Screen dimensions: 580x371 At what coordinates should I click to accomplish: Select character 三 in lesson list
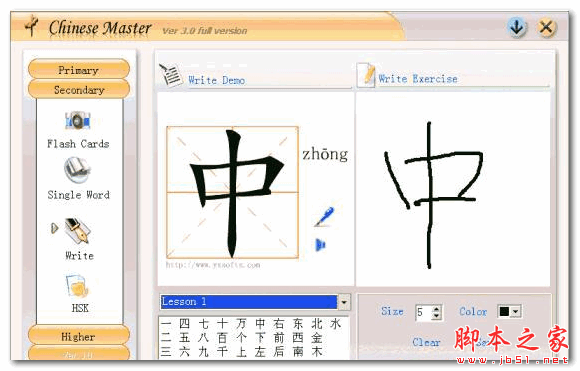[x=166, y=351]
